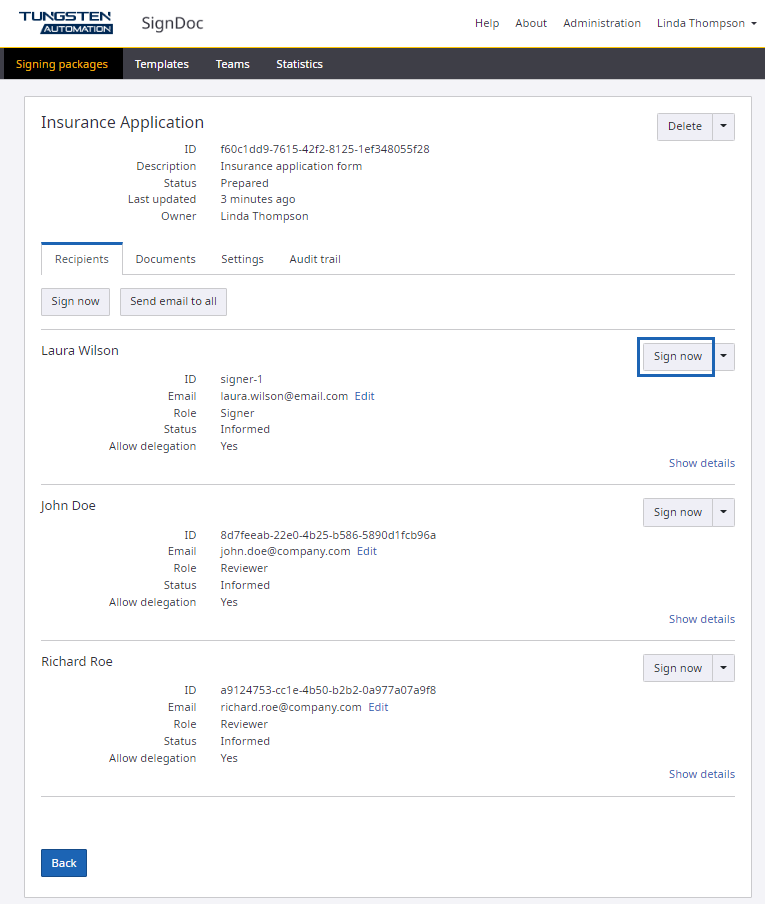Open the Statistics page
The height and width of the screenshot is (904, 765).
coord(299,64)
